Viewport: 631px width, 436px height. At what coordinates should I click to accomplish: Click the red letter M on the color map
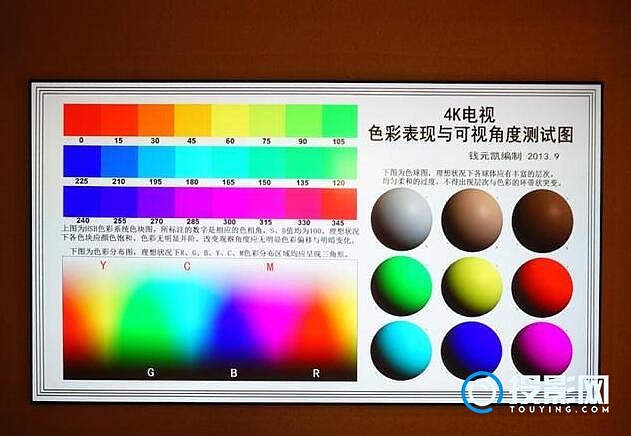coord(270,267)
